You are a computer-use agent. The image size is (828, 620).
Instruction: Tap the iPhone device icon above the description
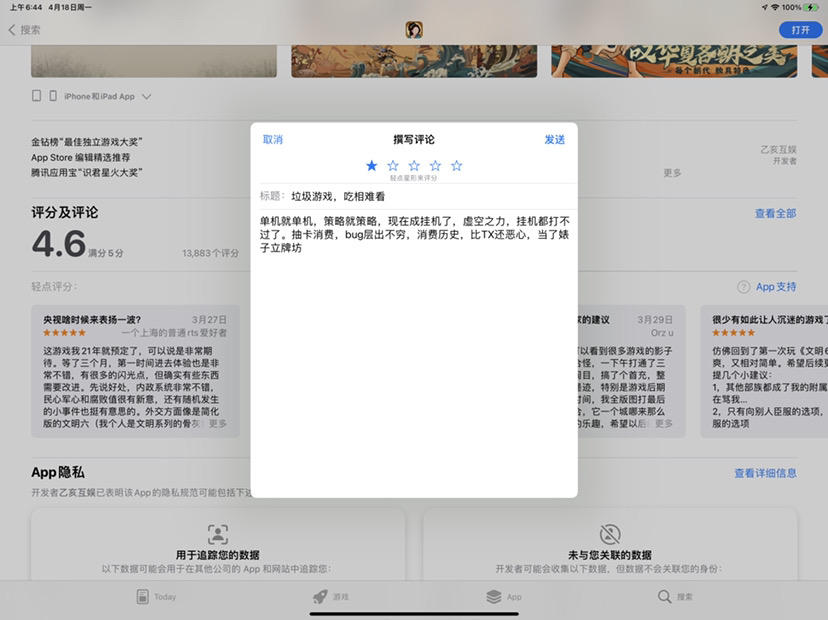[x=53, y=96]
